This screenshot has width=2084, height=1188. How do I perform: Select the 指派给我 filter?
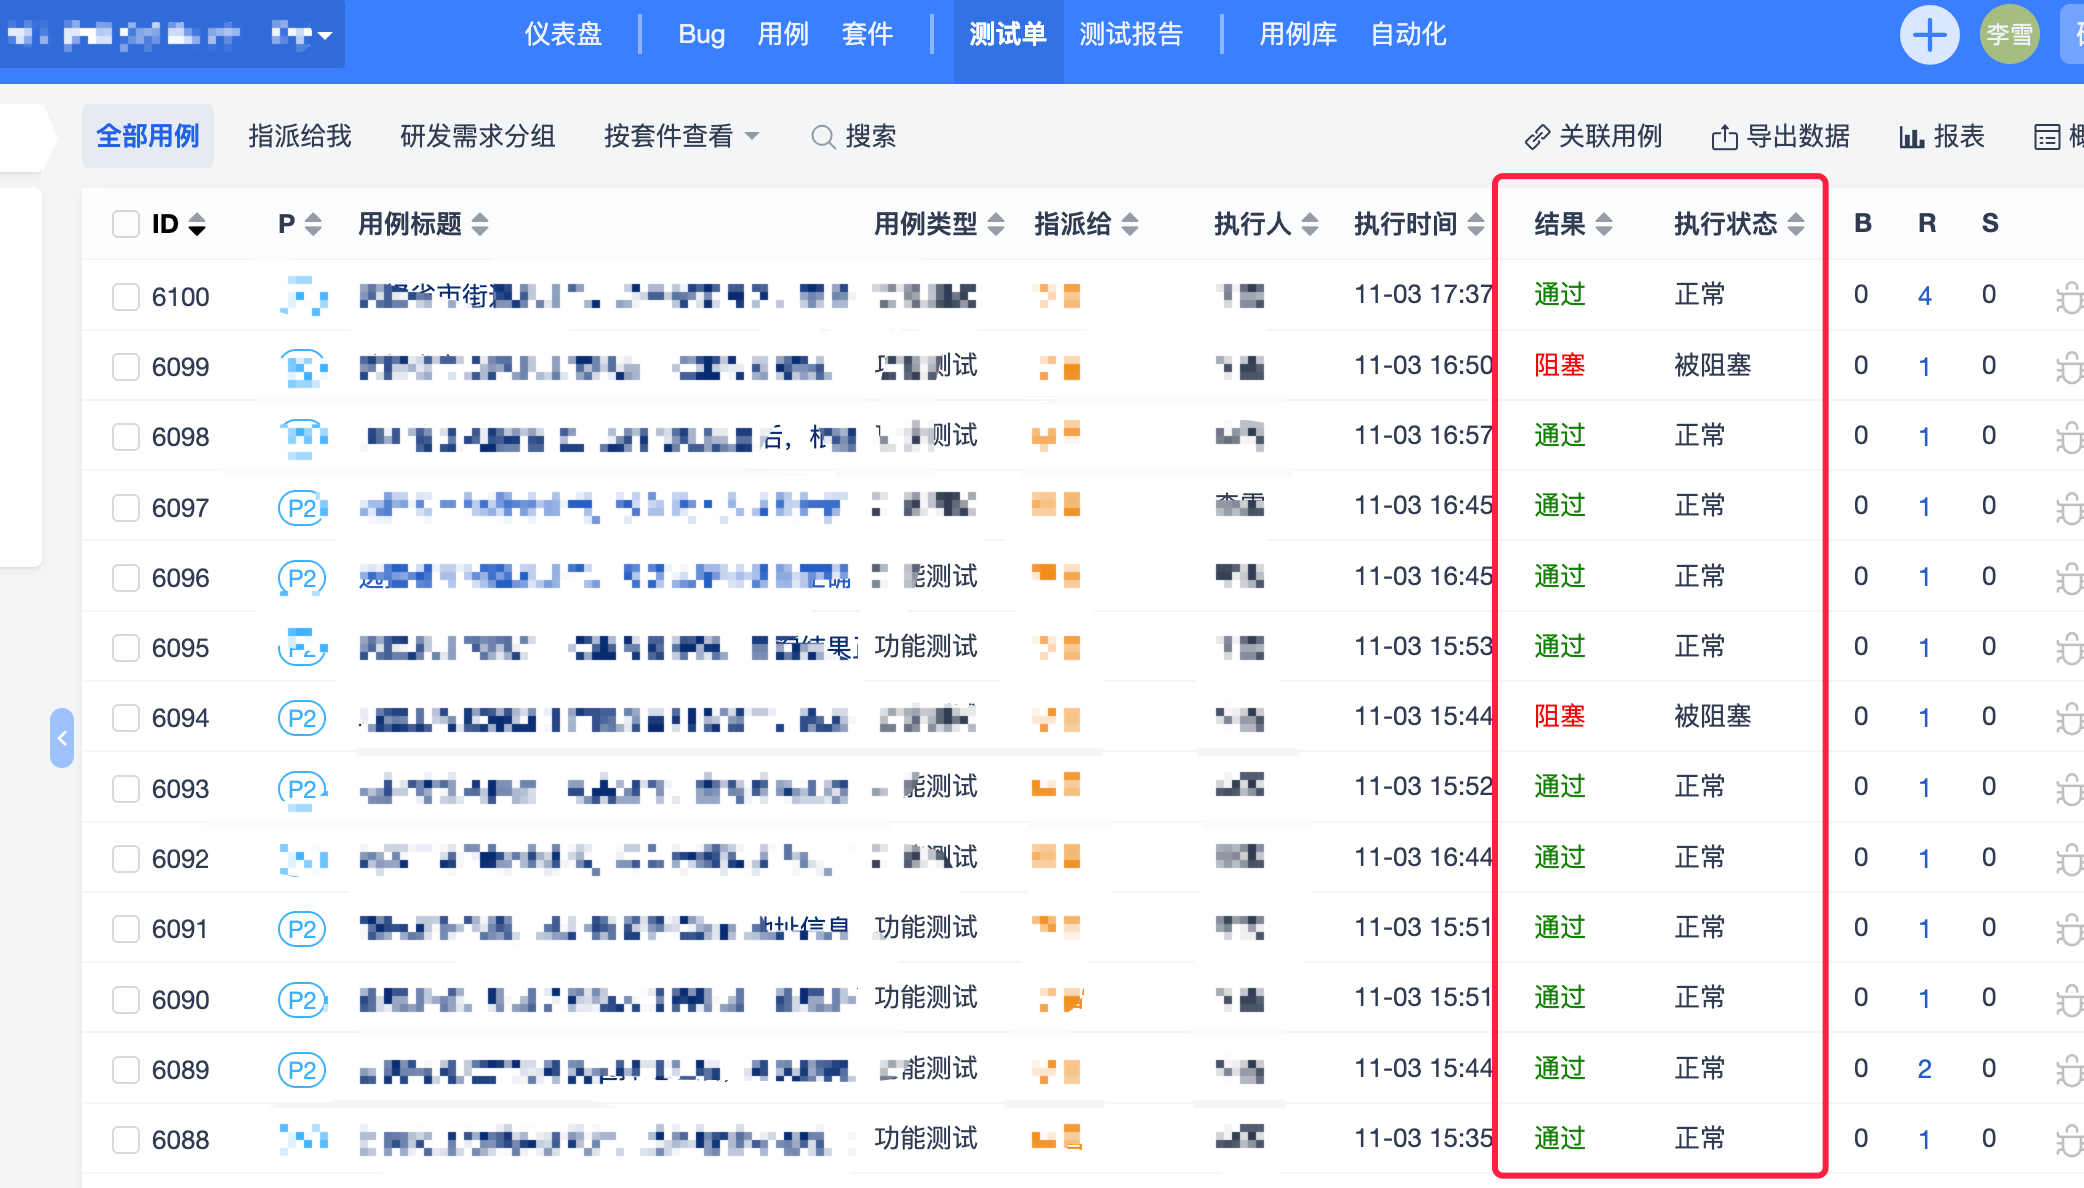300,136
